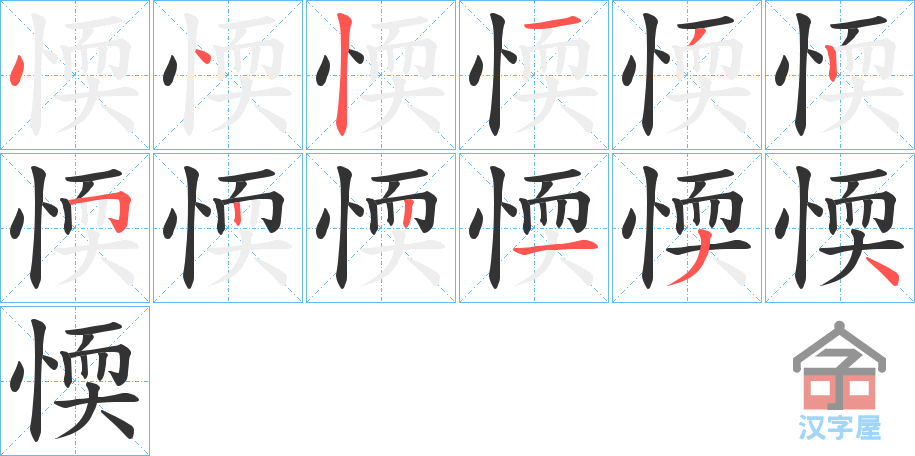
Task: Select eighth step with red inner vertical stroke
Action: [x=228, y=228]
